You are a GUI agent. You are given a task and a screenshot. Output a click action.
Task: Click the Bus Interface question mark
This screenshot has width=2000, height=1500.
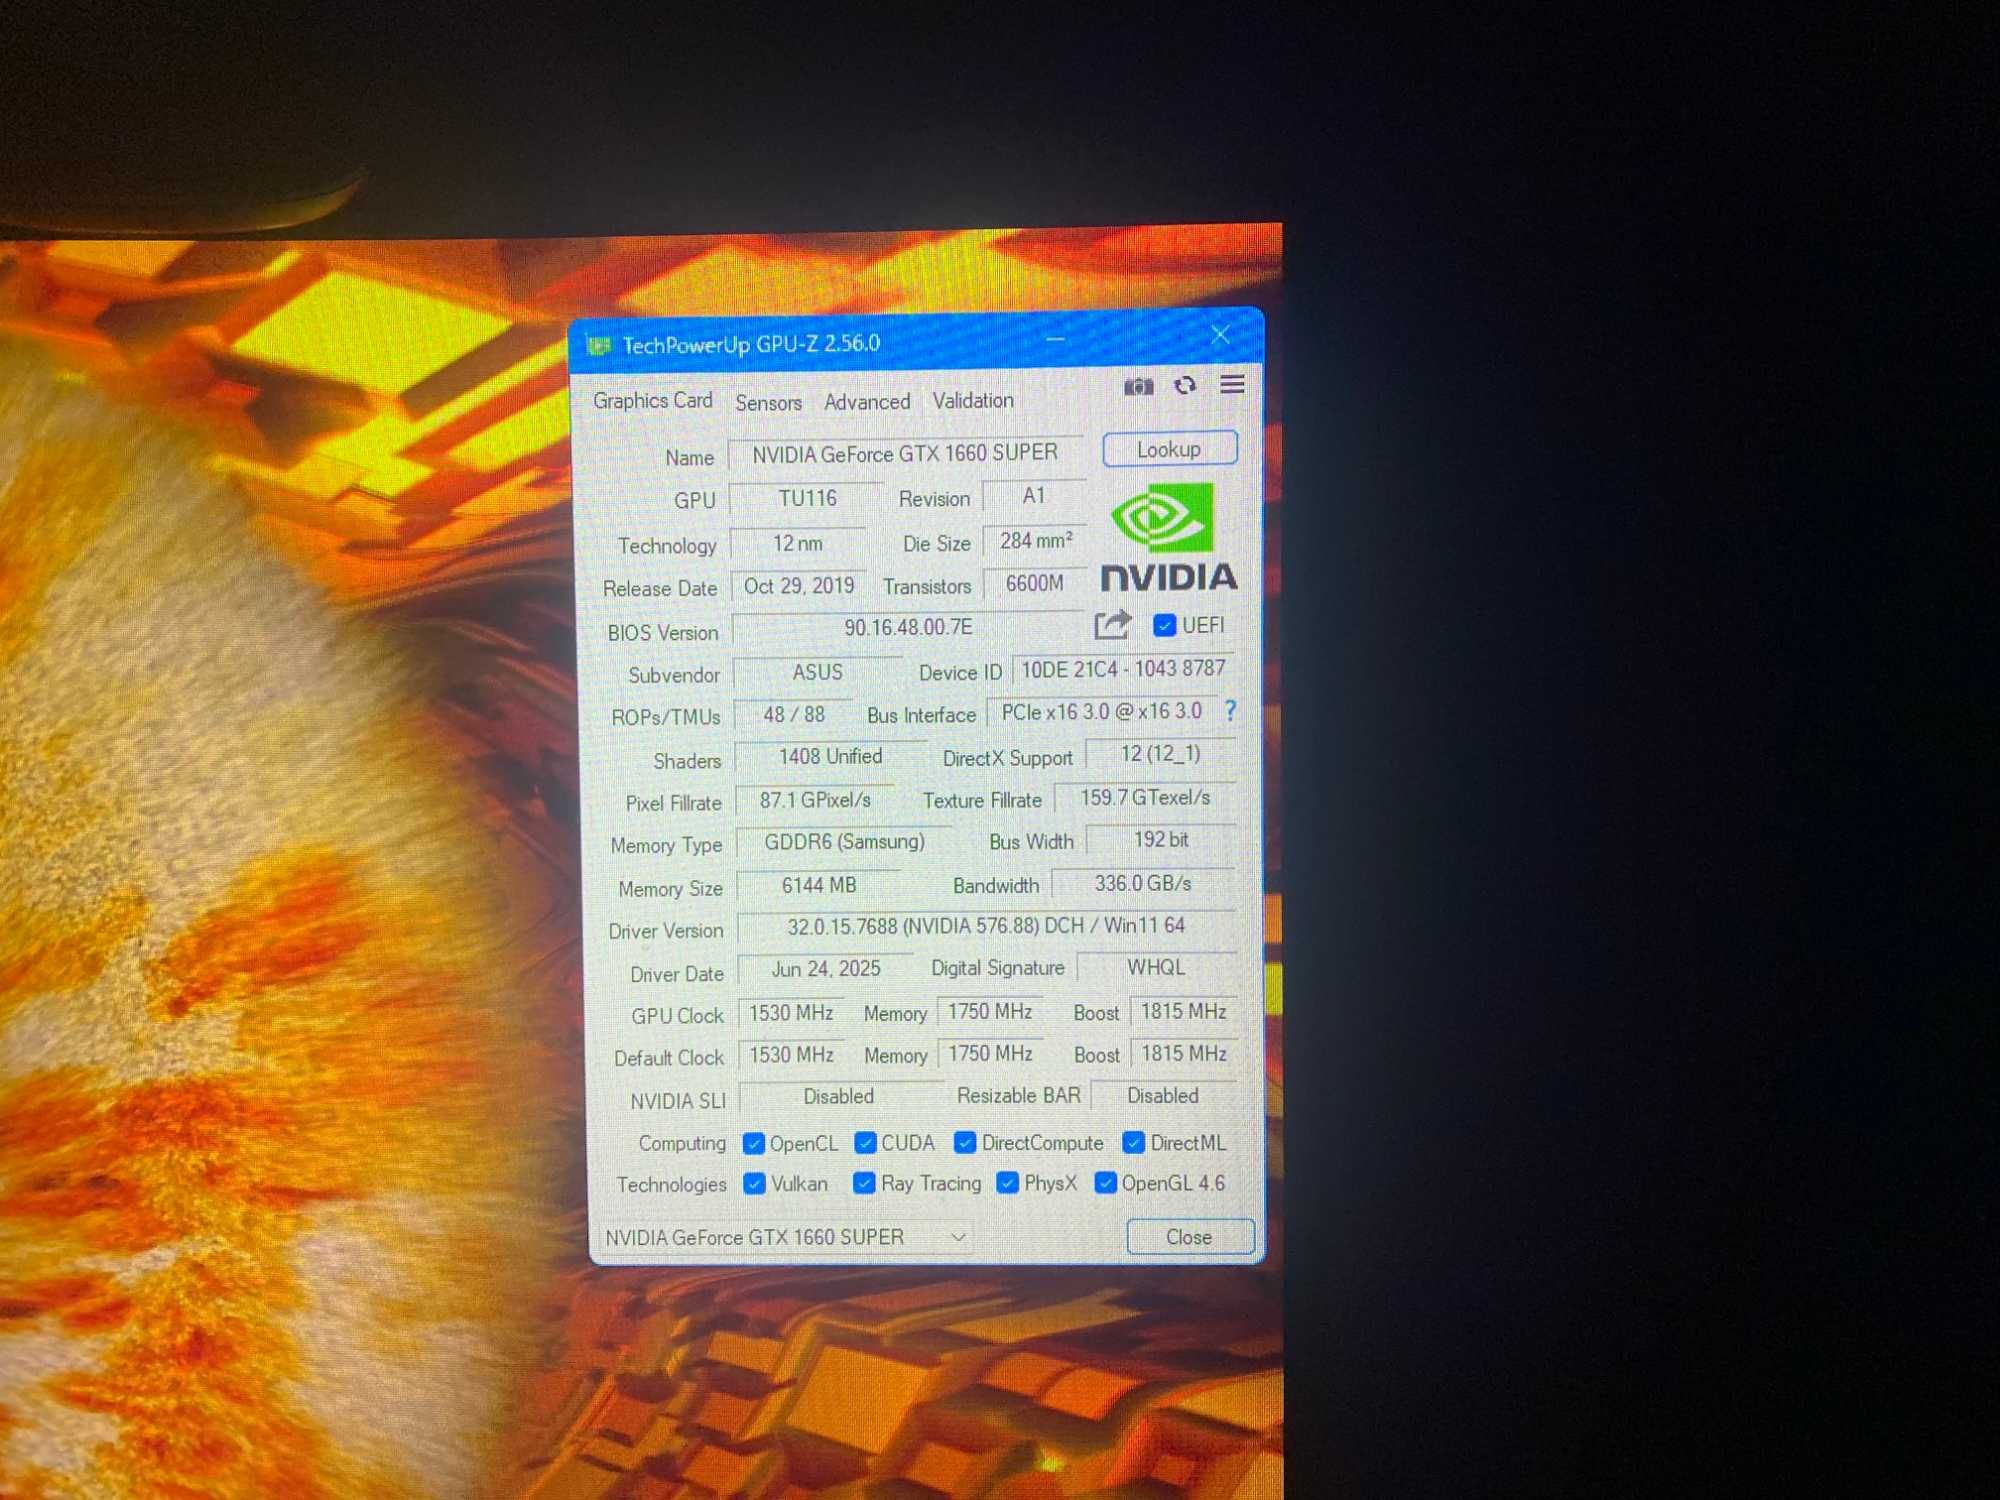1231,710
